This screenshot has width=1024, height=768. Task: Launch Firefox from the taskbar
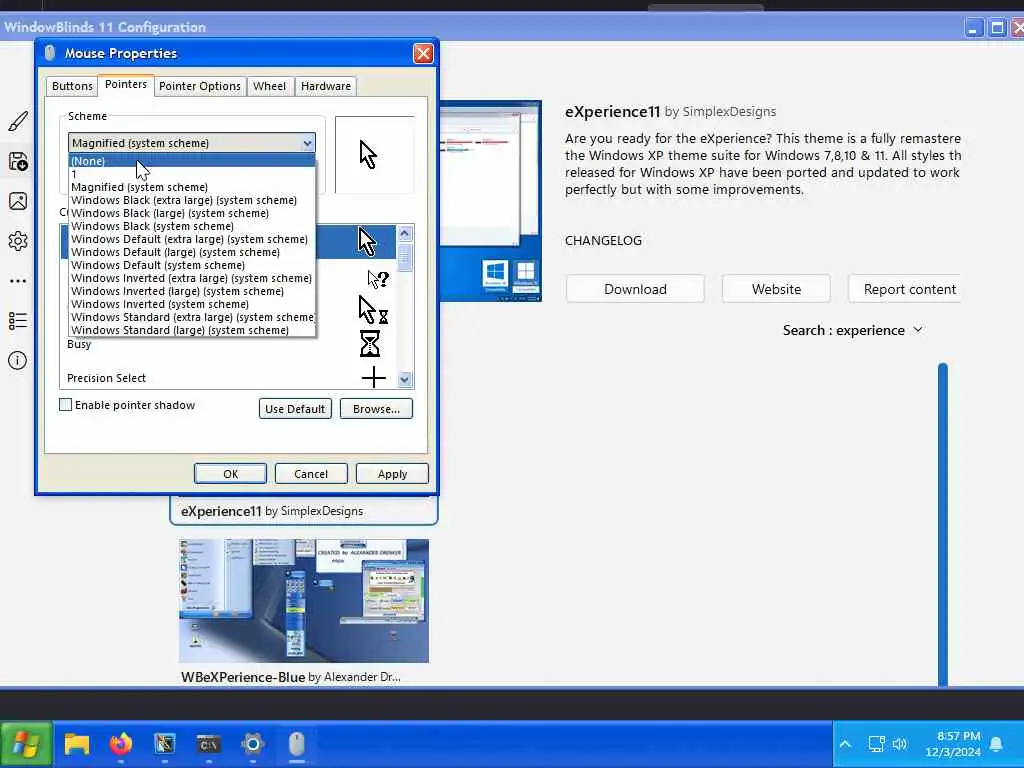[121, 744]
